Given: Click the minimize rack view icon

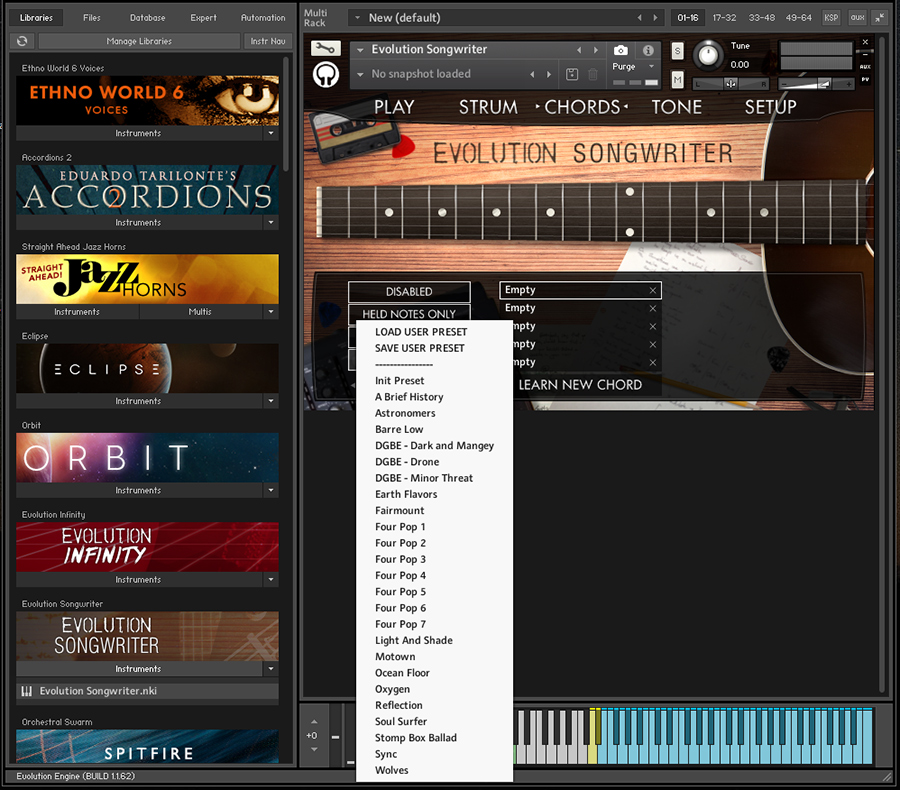Looking at the screenshot, I should [879, 18].
